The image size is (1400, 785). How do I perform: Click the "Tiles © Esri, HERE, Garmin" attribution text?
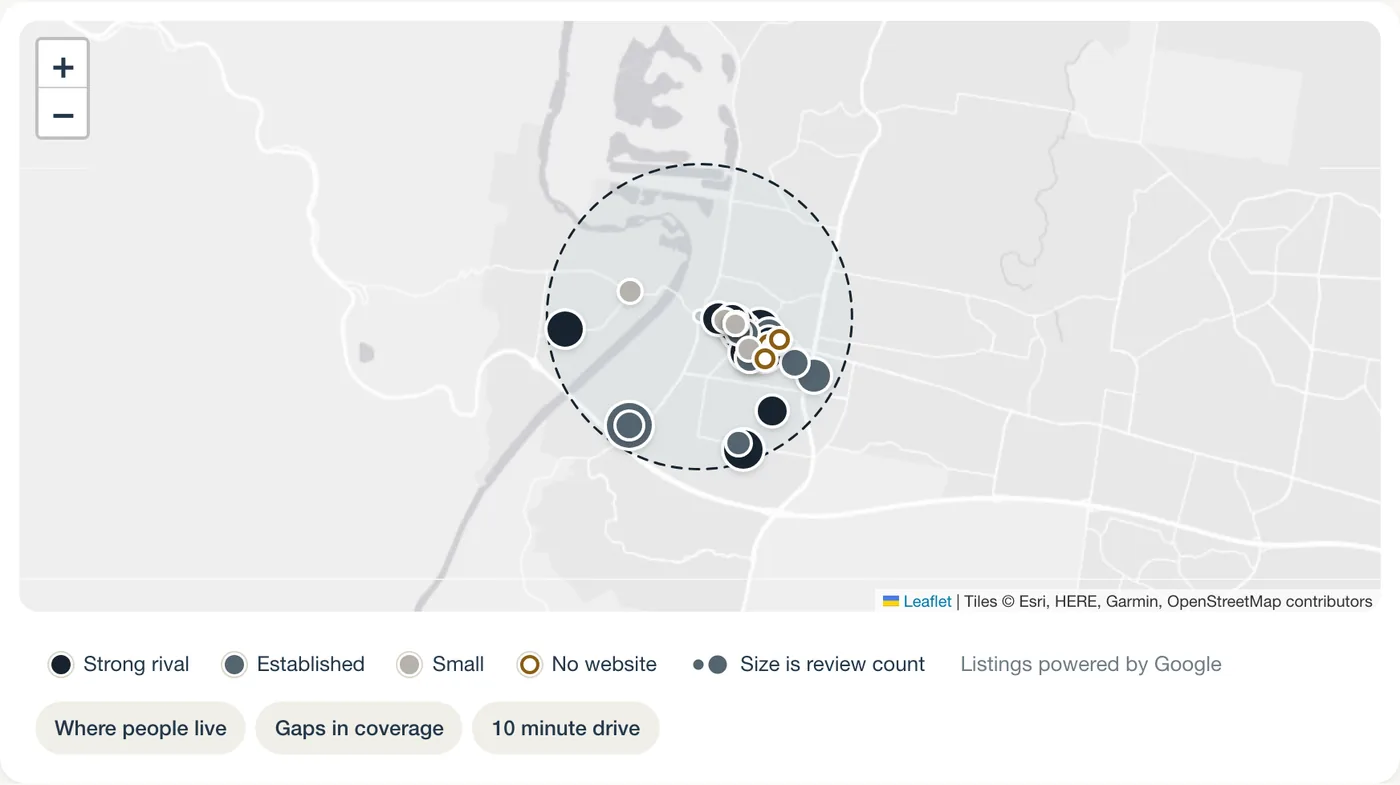1062,601
